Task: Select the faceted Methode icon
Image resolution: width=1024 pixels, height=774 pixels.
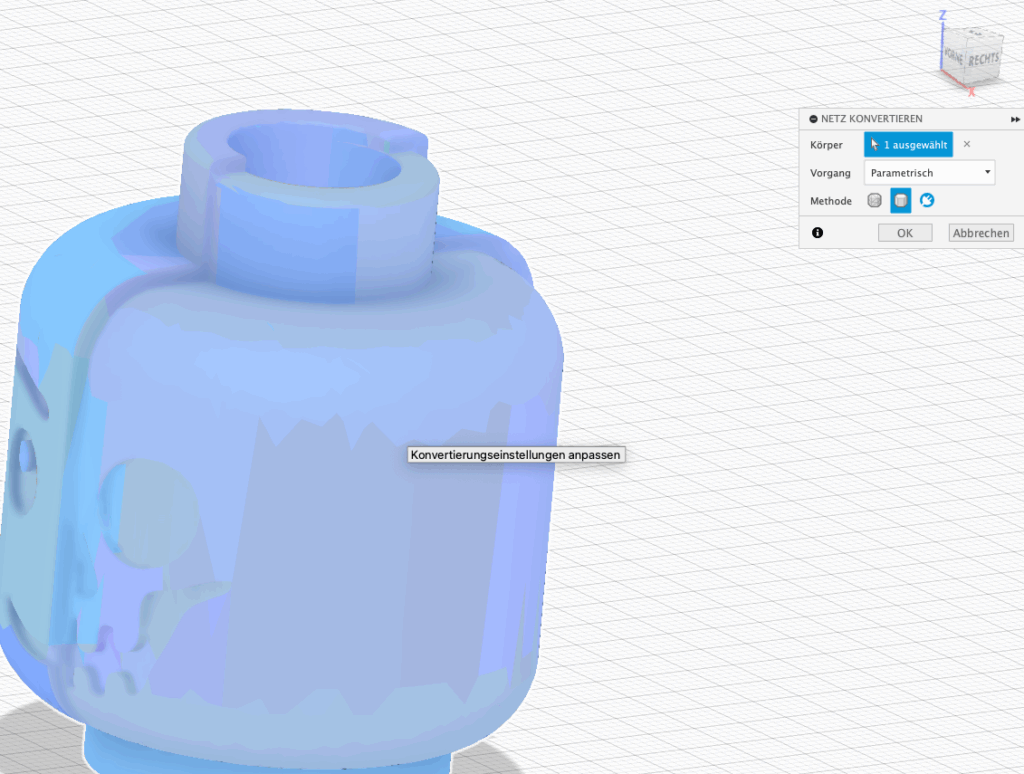Action: [875, 201]
